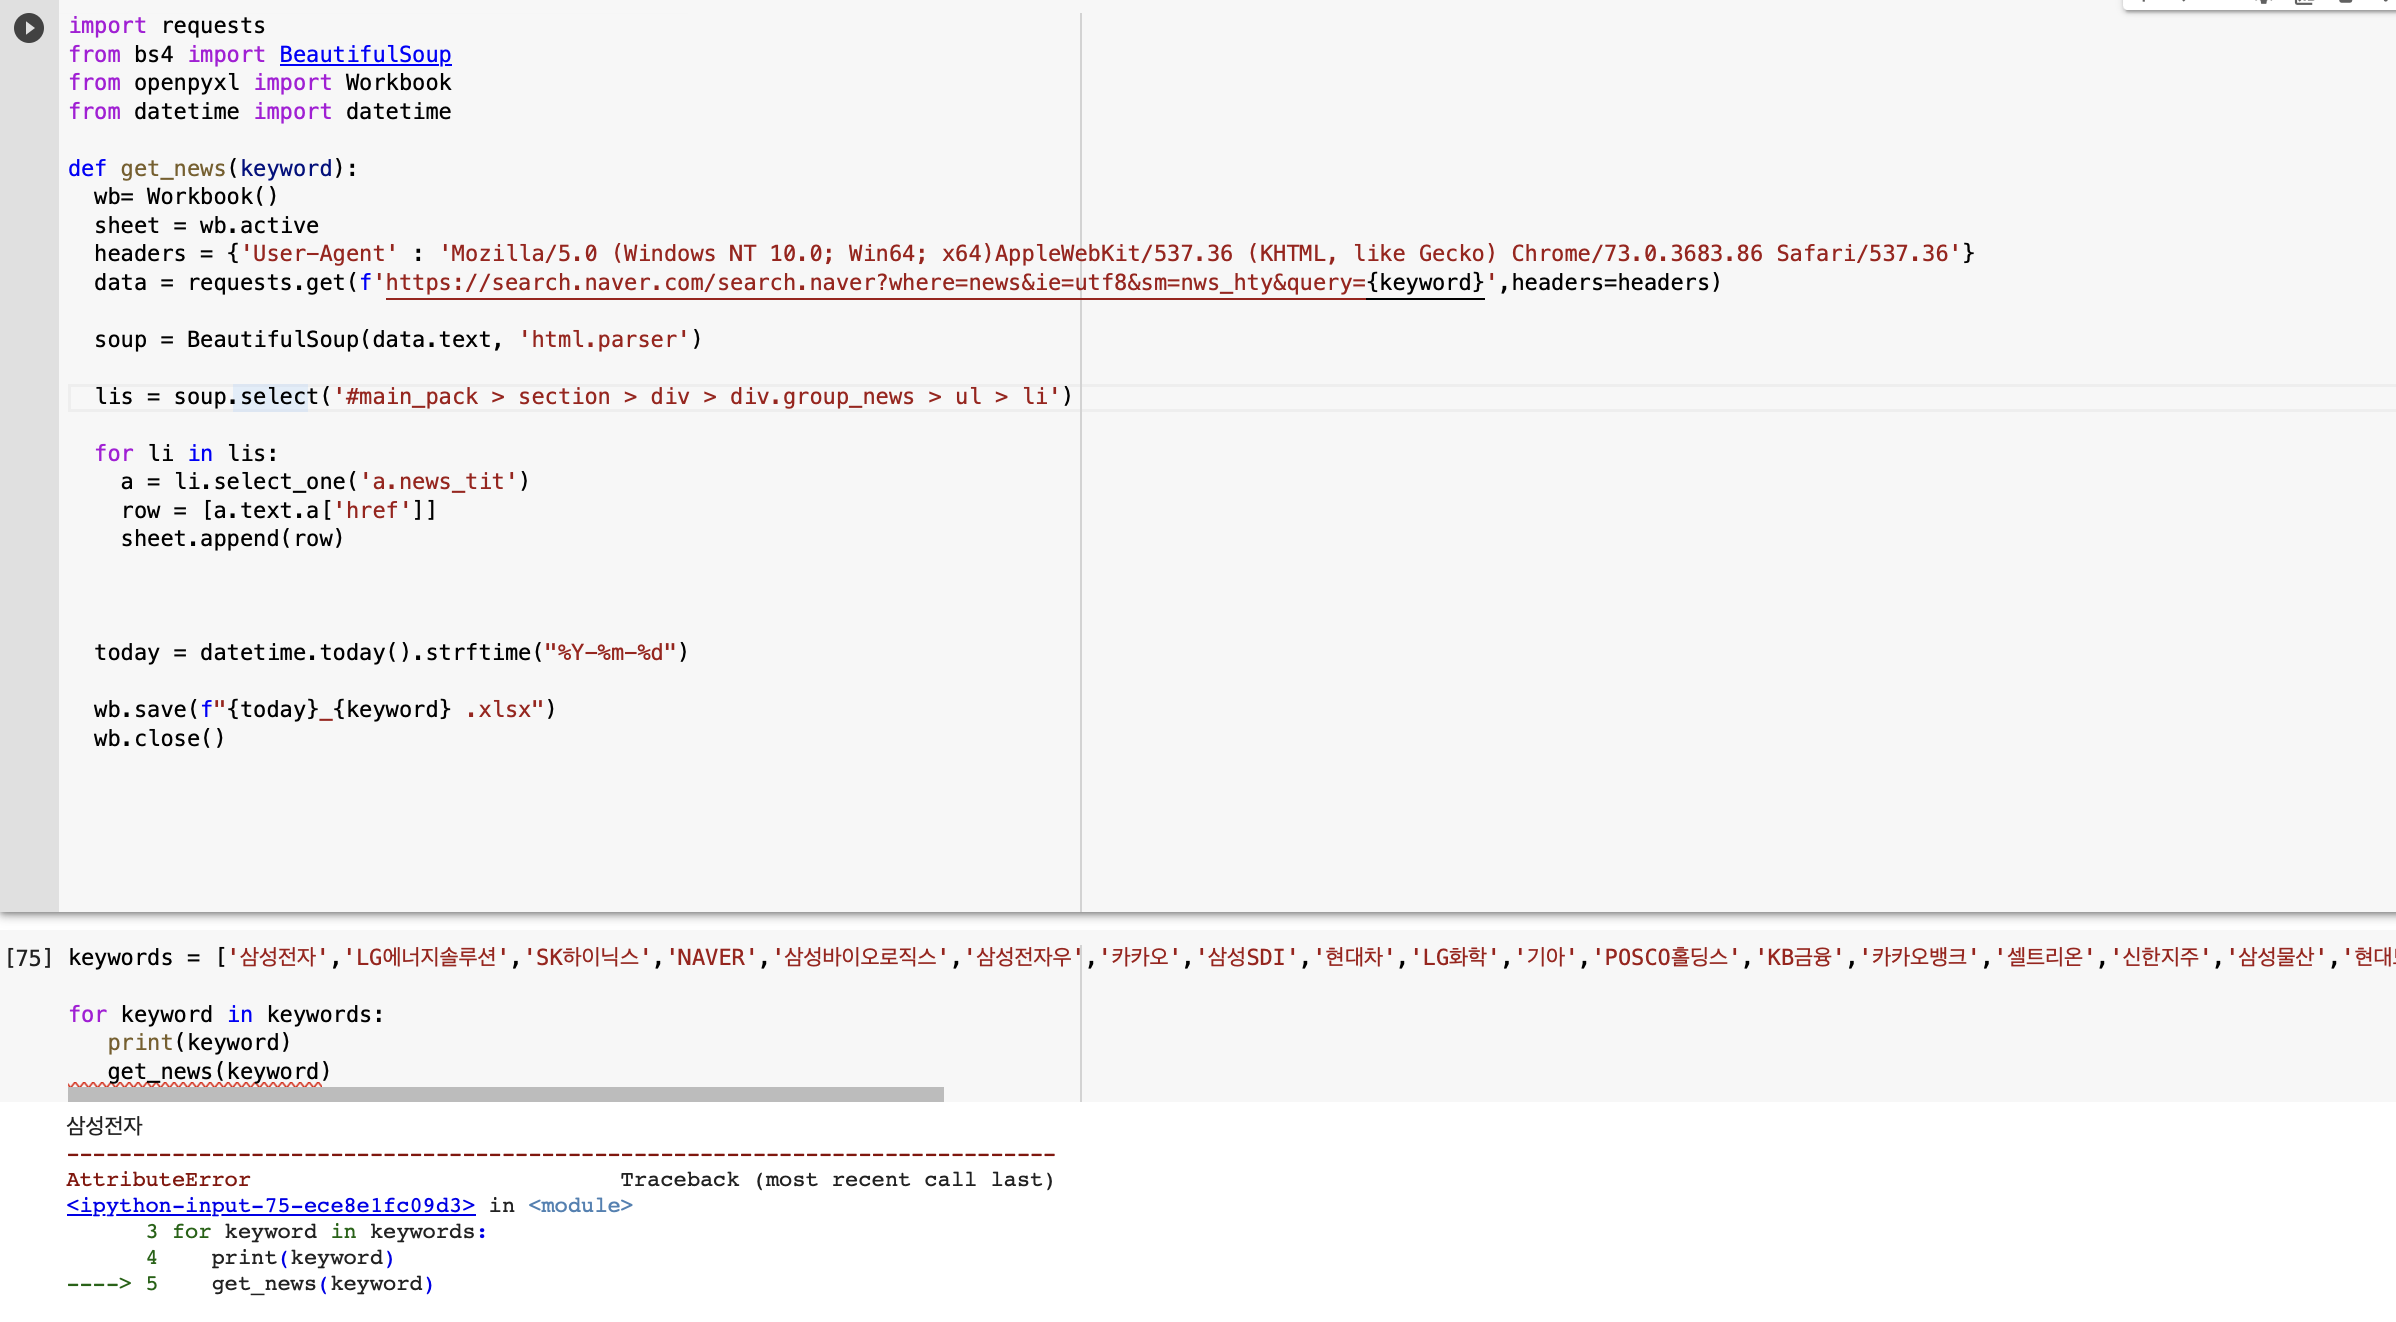The image size is (2396, 1322).
Task: Click 'KB금융' in the keywords list
Action: (x=1799, y=958)
